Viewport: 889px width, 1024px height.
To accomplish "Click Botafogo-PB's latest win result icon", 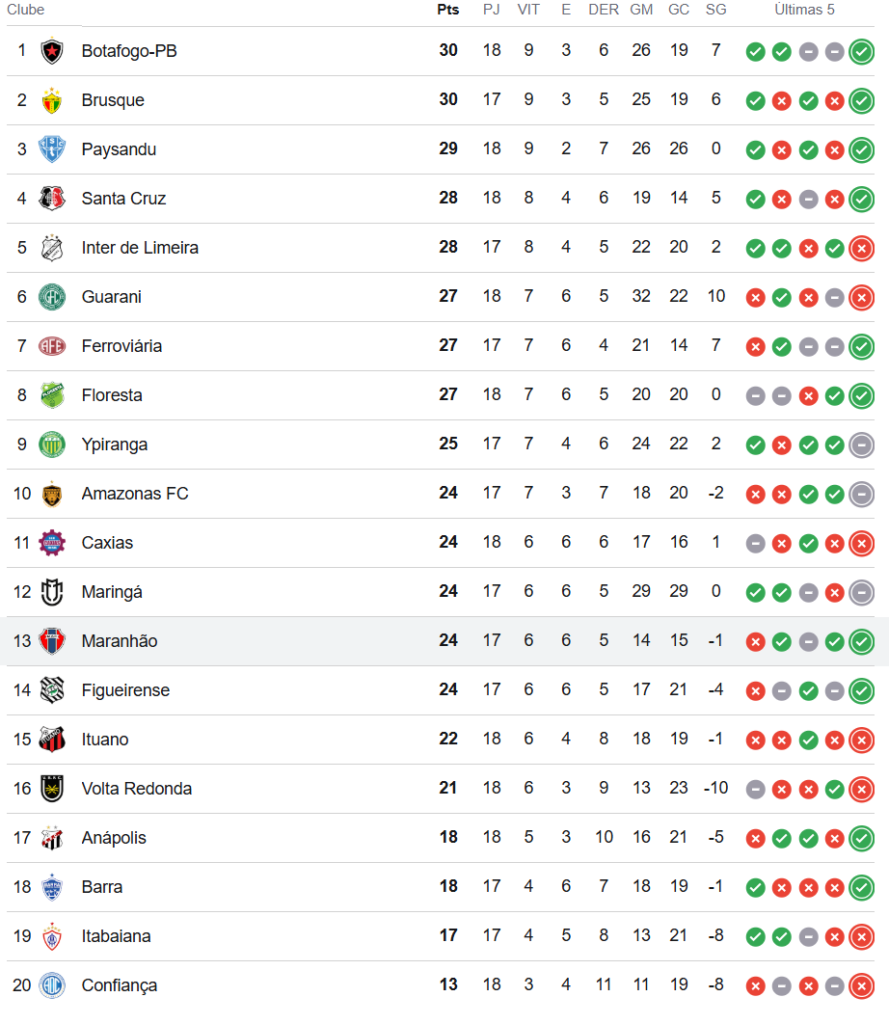I will (x=862, y=52).
